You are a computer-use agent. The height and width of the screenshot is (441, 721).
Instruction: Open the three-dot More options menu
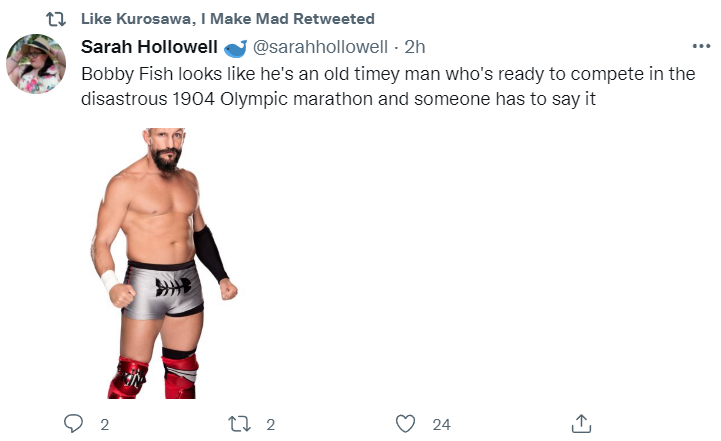(701, 46)
